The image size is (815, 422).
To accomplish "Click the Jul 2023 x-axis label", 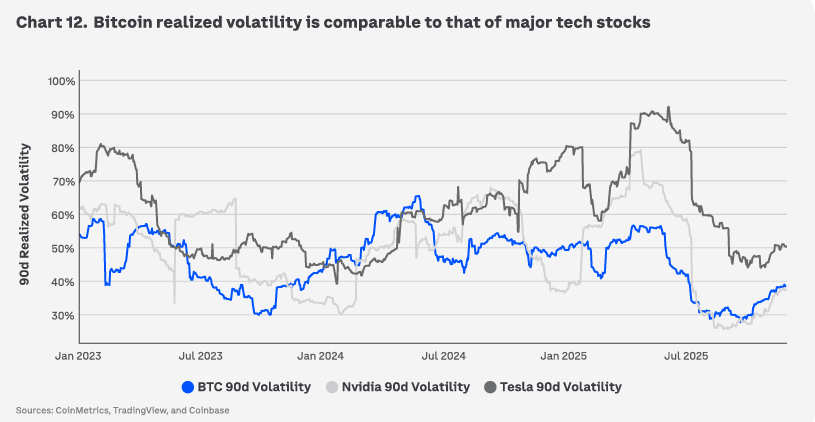I will (201, 355).
